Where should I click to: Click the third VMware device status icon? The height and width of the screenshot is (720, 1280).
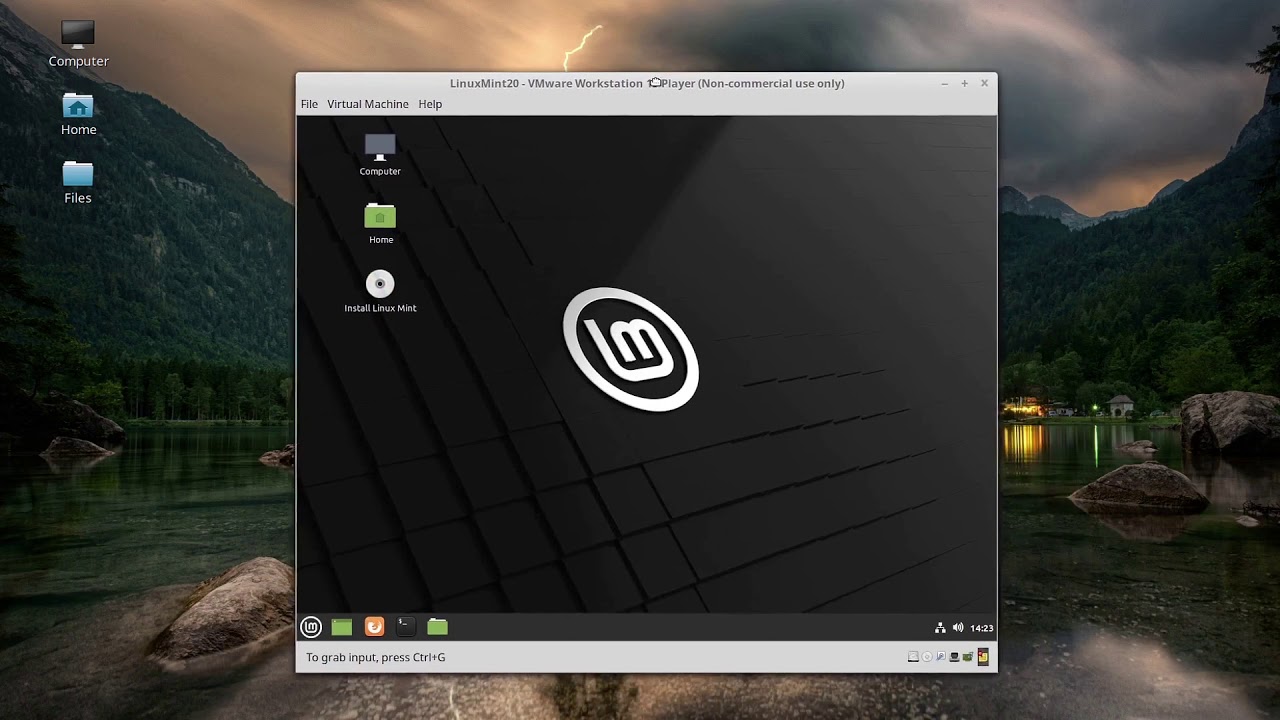pos(941,657)
